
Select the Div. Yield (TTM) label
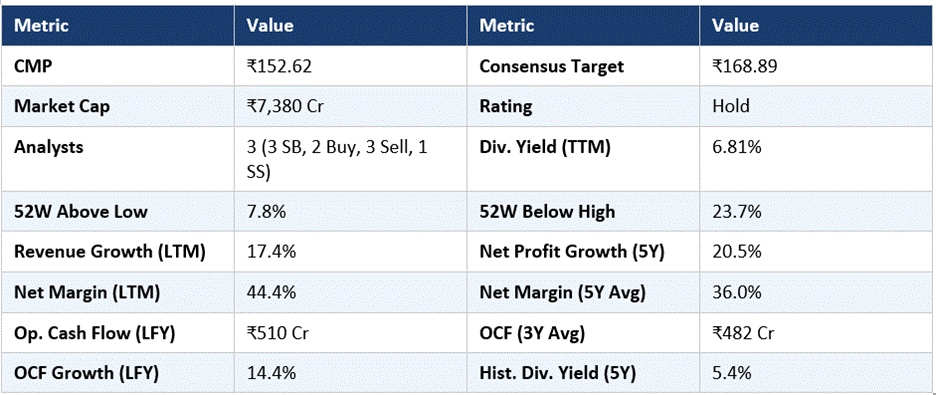click(x=545, y=147)
